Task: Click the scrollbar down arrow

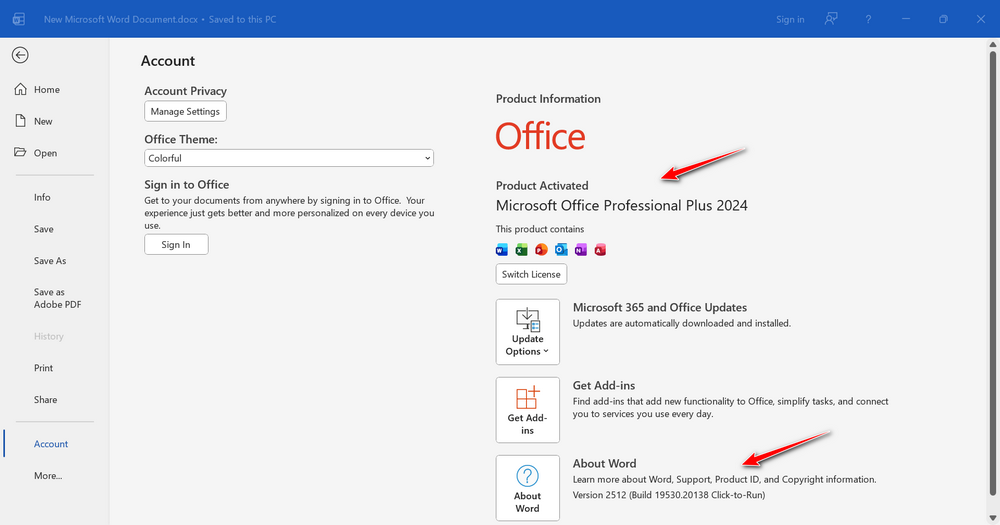Action: pos(992,517)
